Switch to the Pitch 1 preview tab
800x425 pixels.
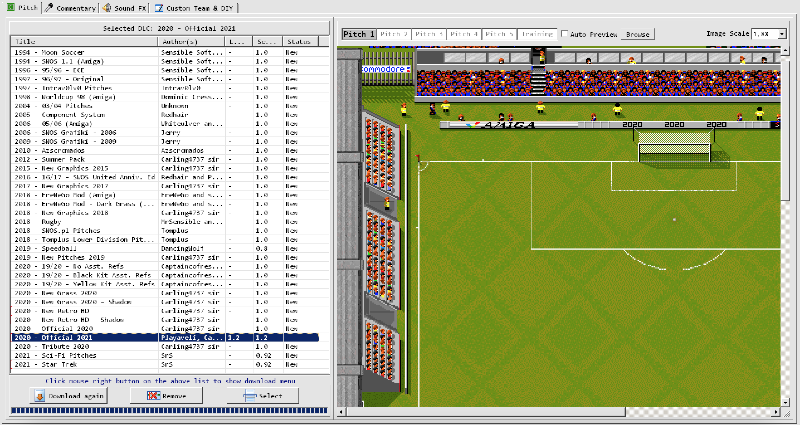point(359,34)
